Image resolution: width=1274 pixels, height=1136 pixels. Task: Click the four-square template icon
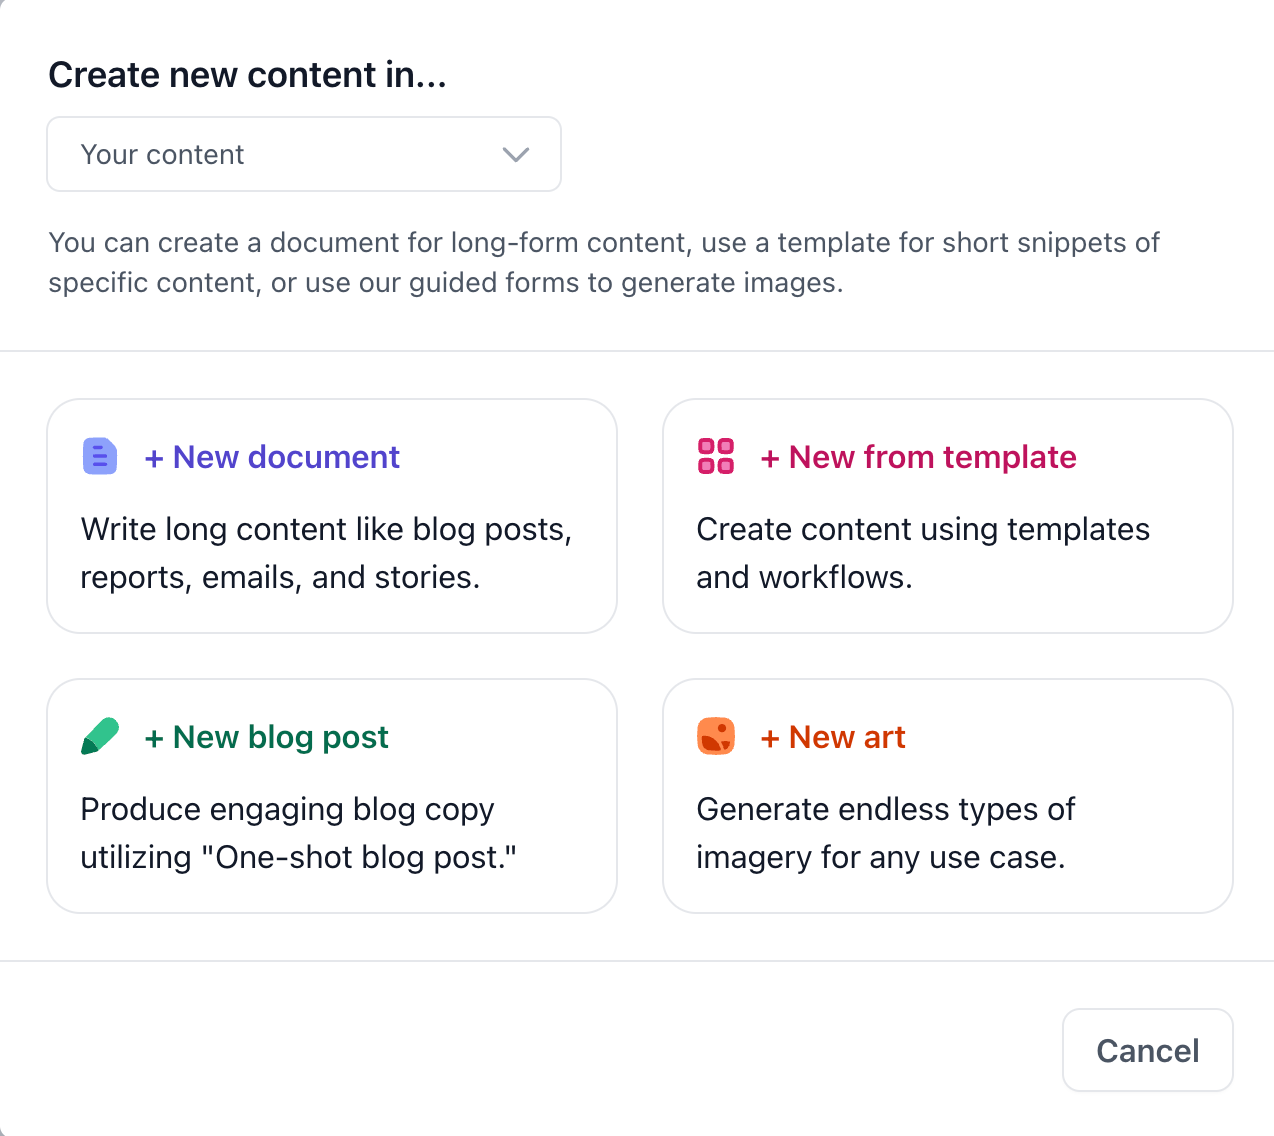click(x=715, y=456)
